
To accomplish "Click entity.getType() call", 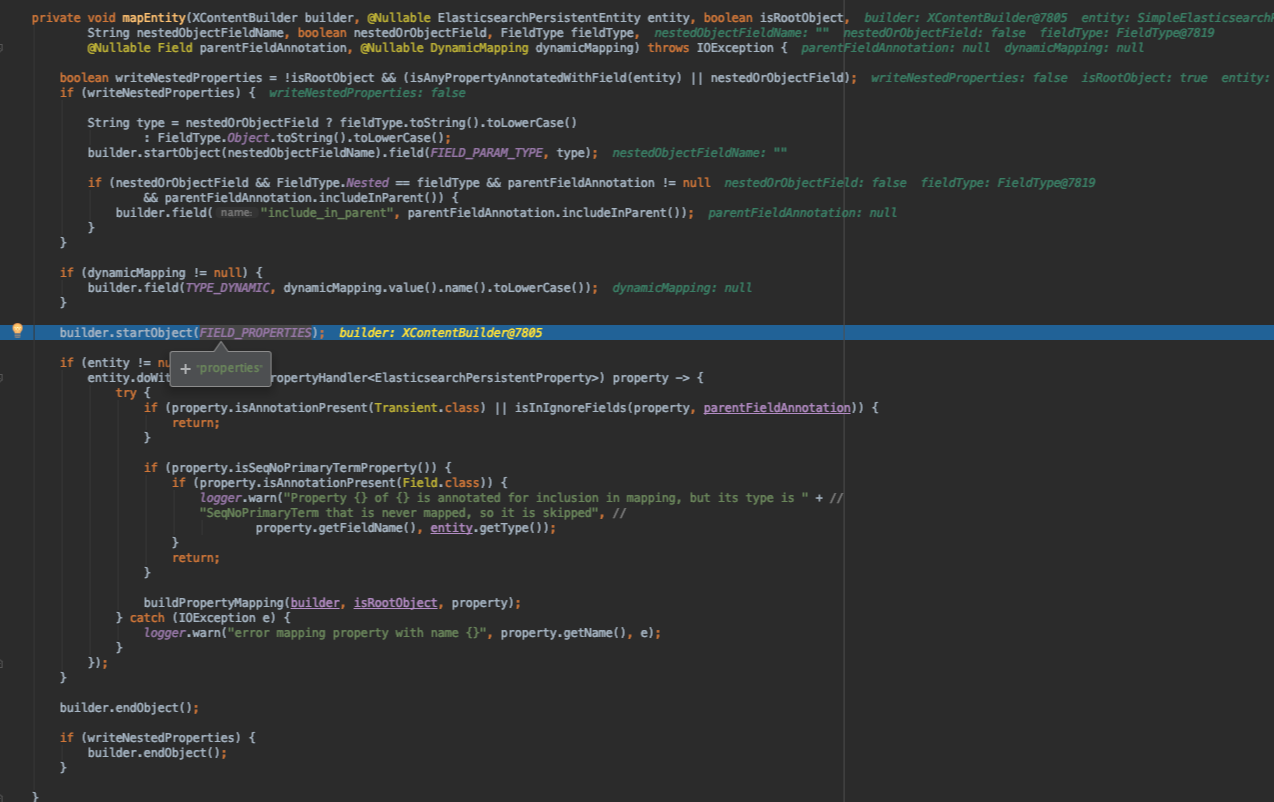I will (491, 528).
